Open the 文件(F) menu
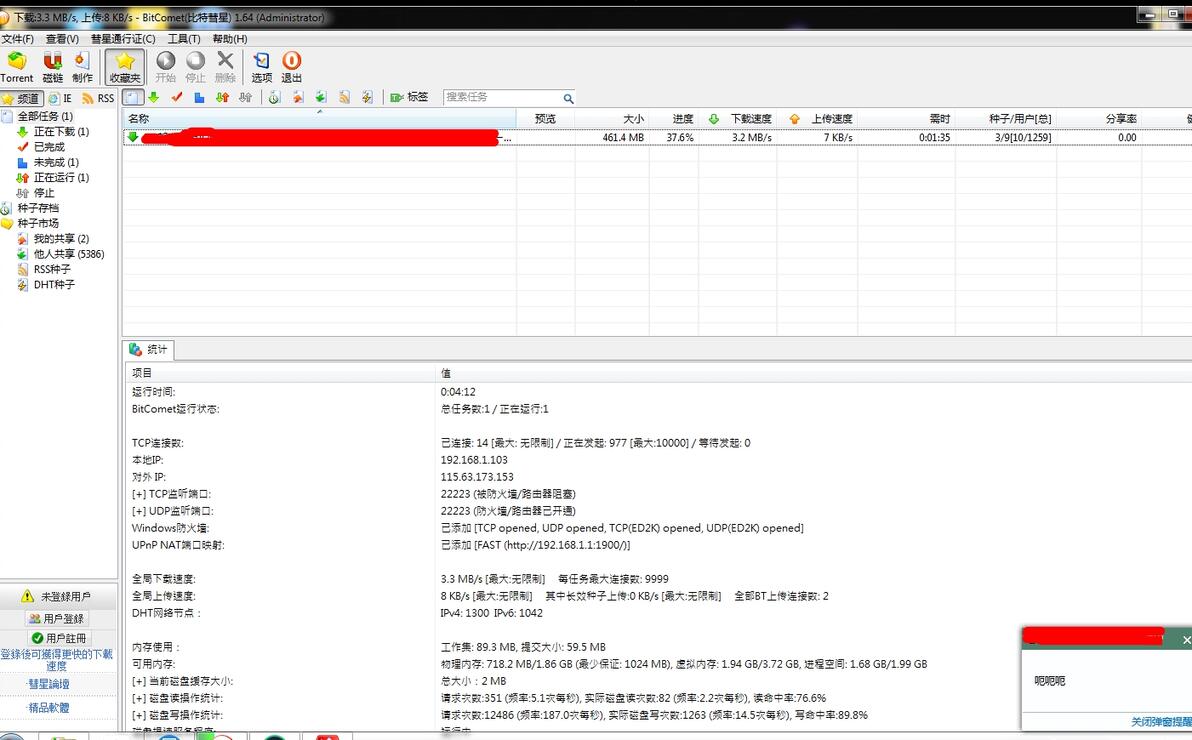The width and height of the screenshot is (1192, 740). click(x=17, y=39)
